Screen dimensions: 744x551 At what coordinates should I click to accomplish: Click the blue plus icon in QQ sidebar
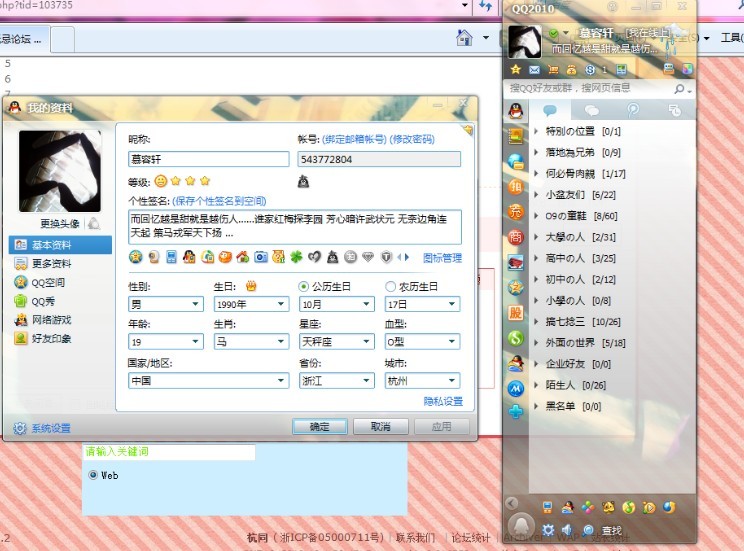[516, 411]
